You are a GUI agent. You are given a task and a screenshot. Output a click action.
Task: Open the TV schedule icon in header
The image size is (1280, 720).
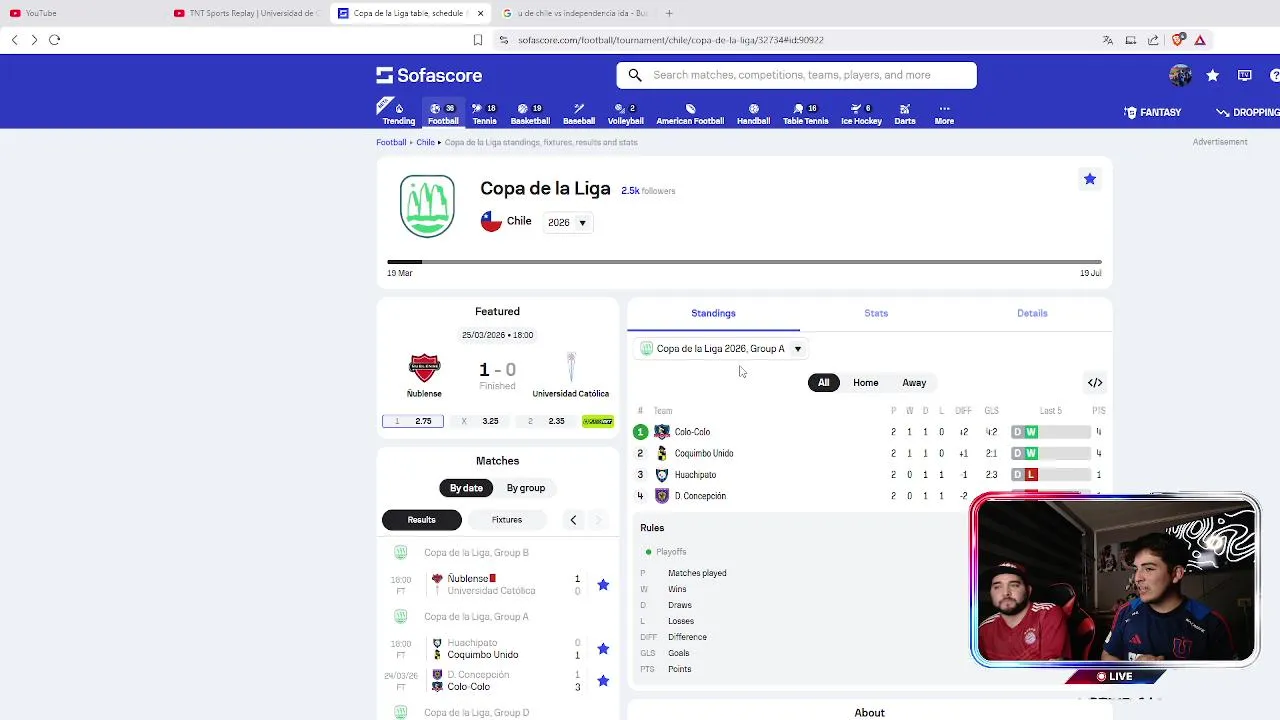(x=1245, y=75)
